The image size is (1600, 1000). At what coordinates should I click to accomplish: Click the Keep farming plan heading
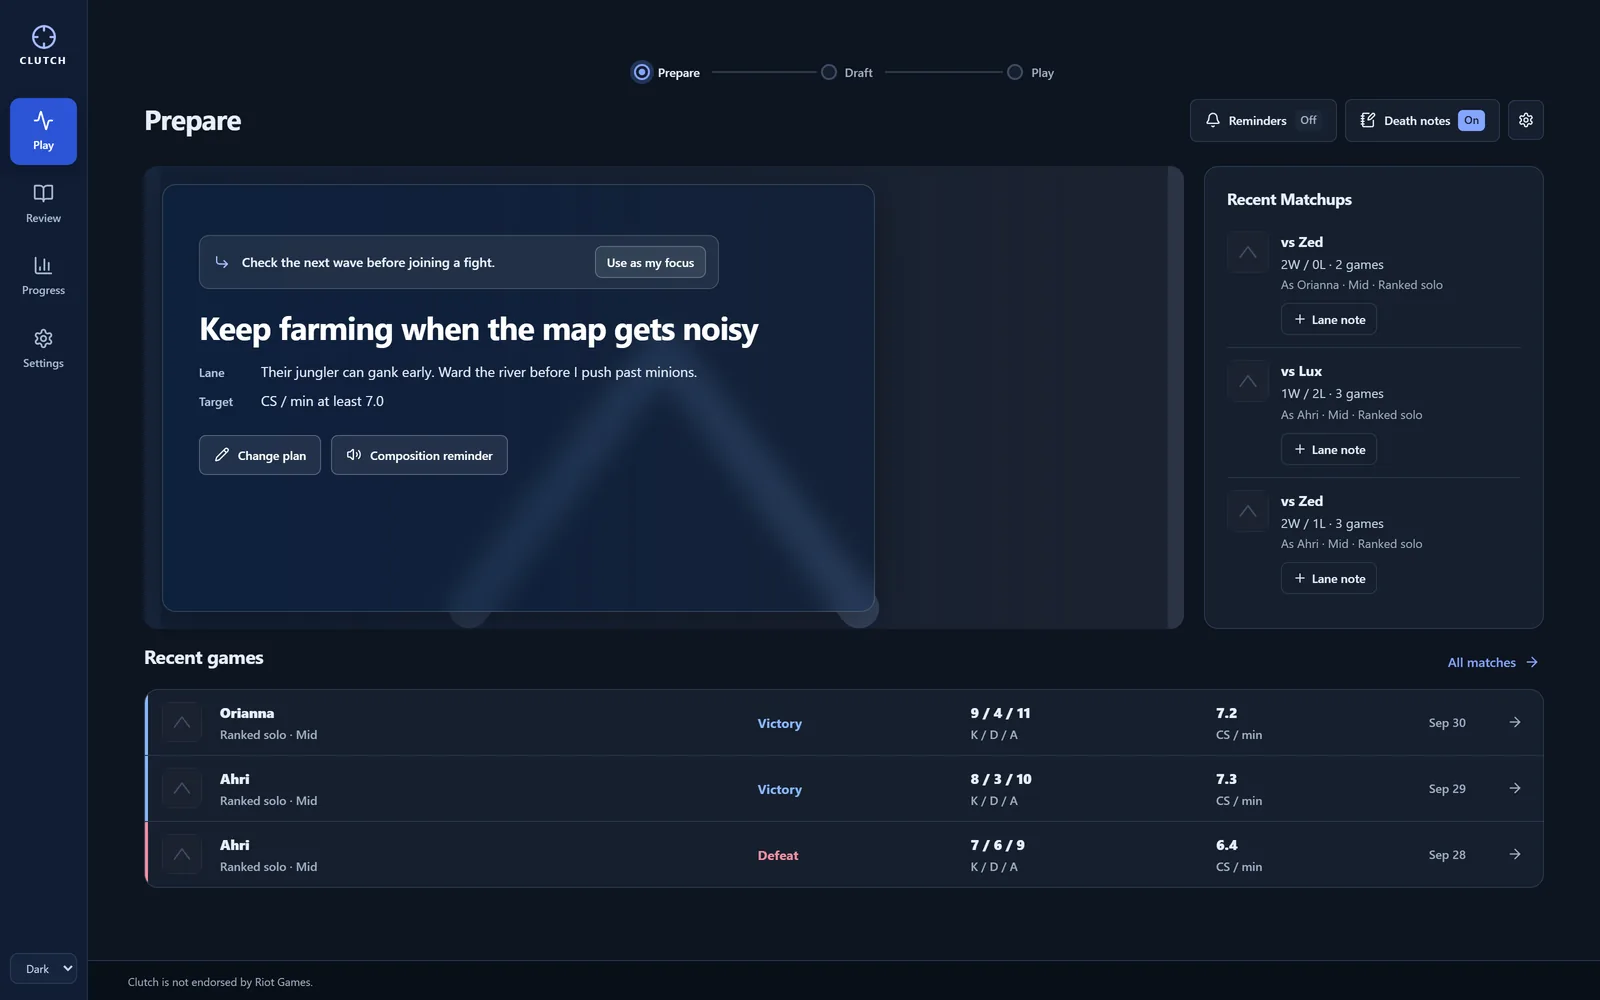pyautogui.click(x=478, y=329)
